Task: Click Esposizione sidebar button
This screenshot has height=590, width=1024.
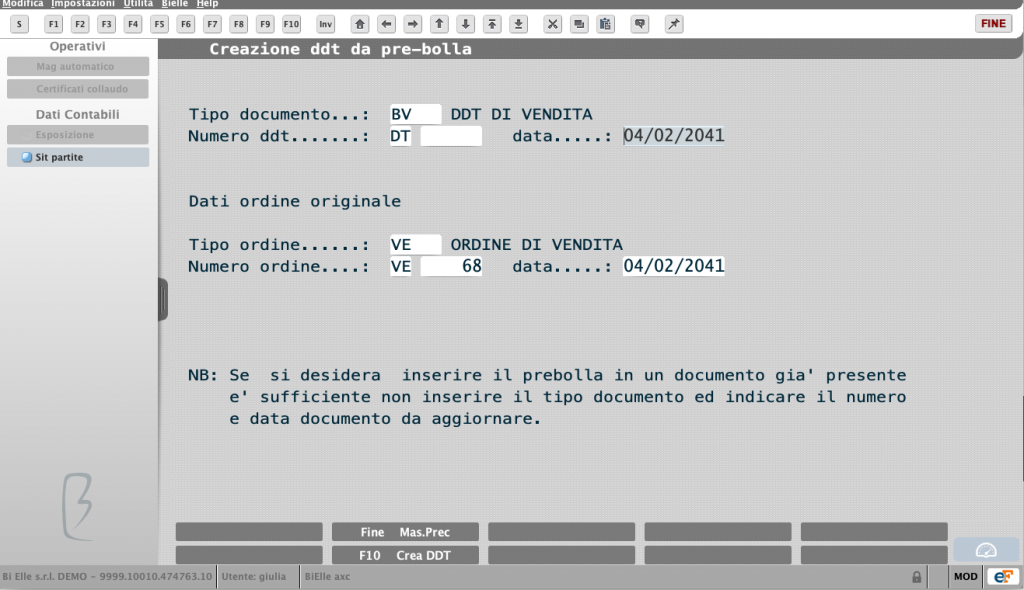Action: click(78, 135)
